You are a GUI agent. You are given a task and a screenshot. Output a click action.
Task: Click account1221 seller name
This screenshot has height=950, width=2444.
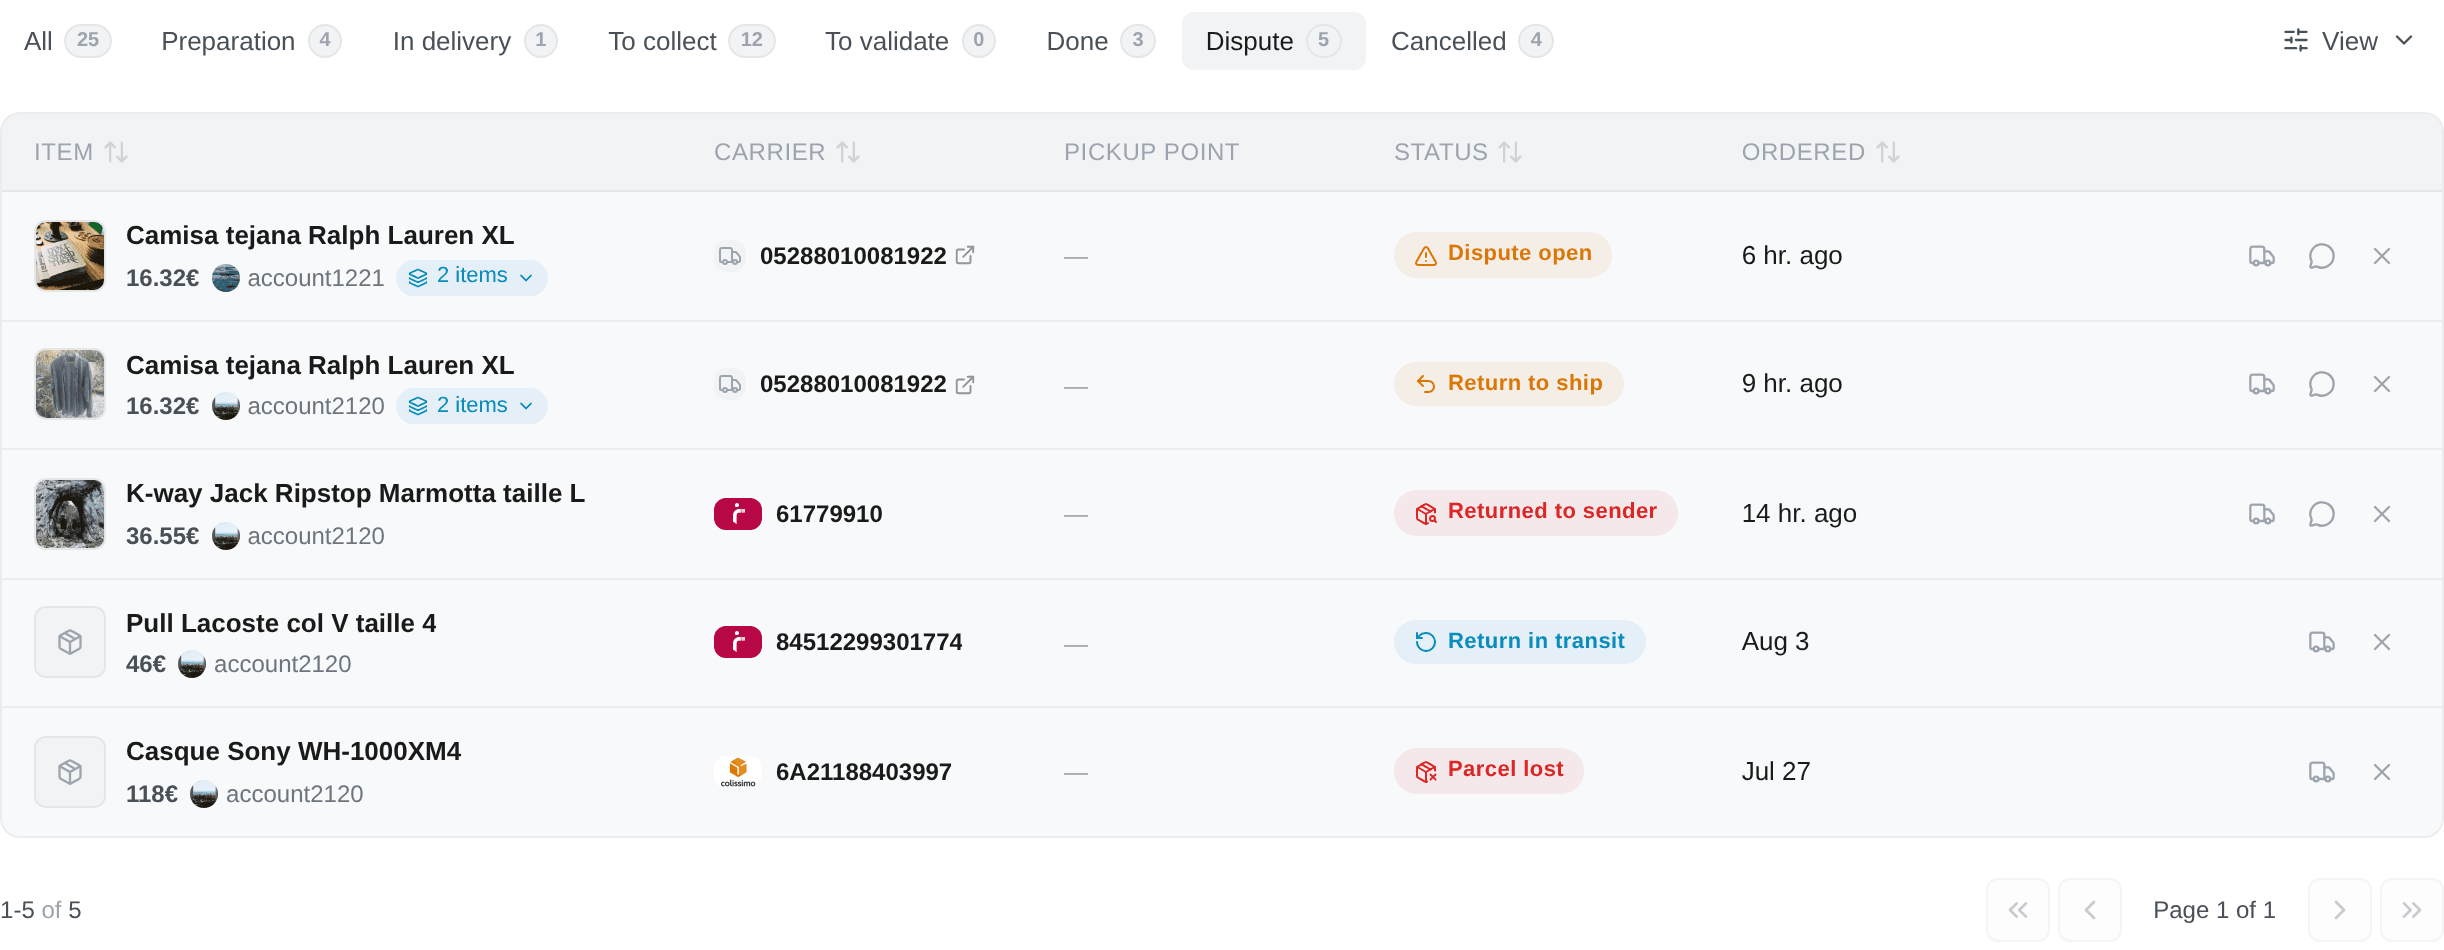316,278
